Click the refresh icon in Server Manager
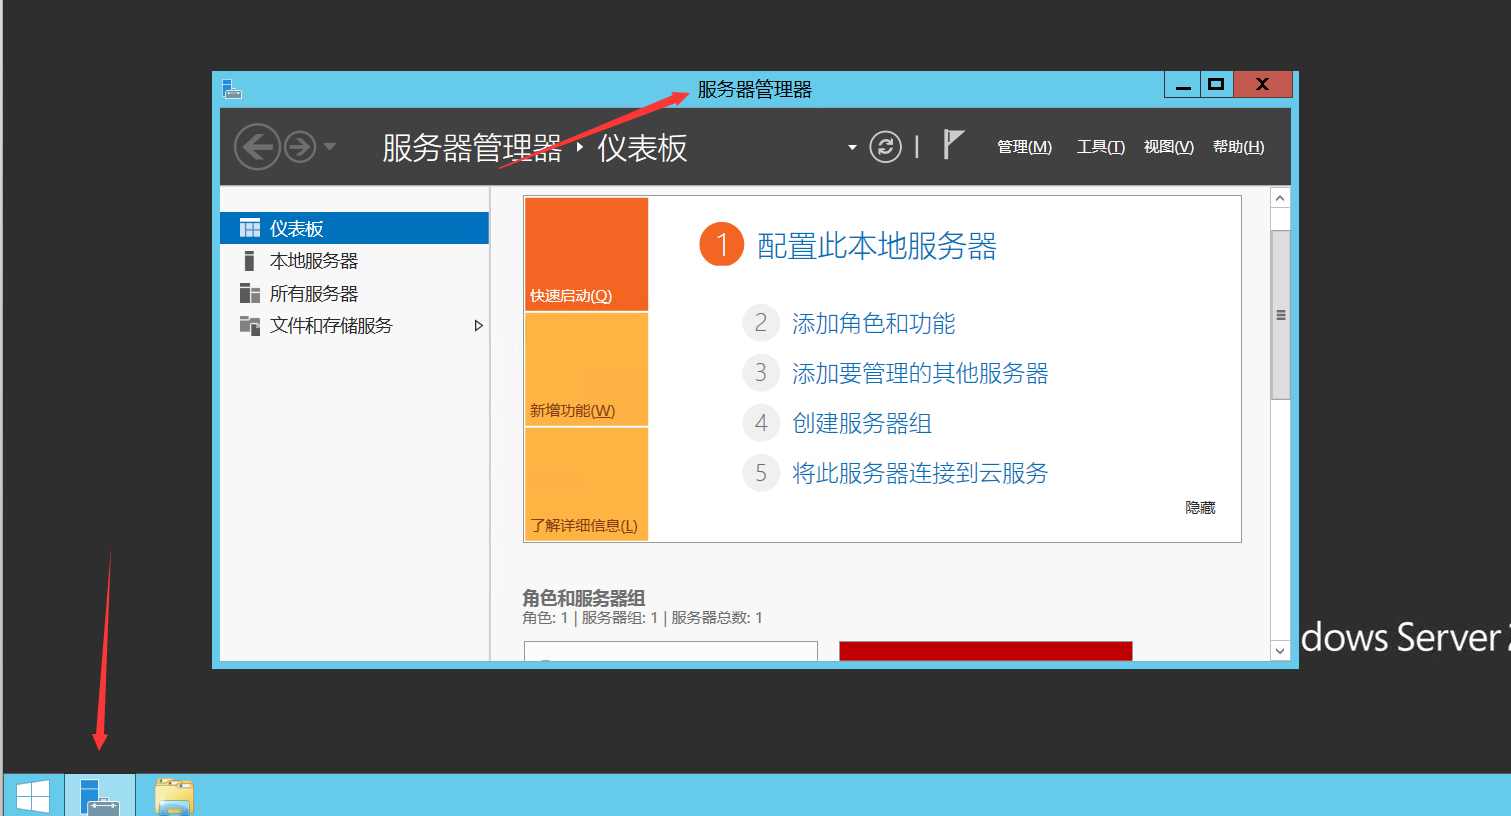This screenshot has width=1511, height=816. [x=884, y=147]
